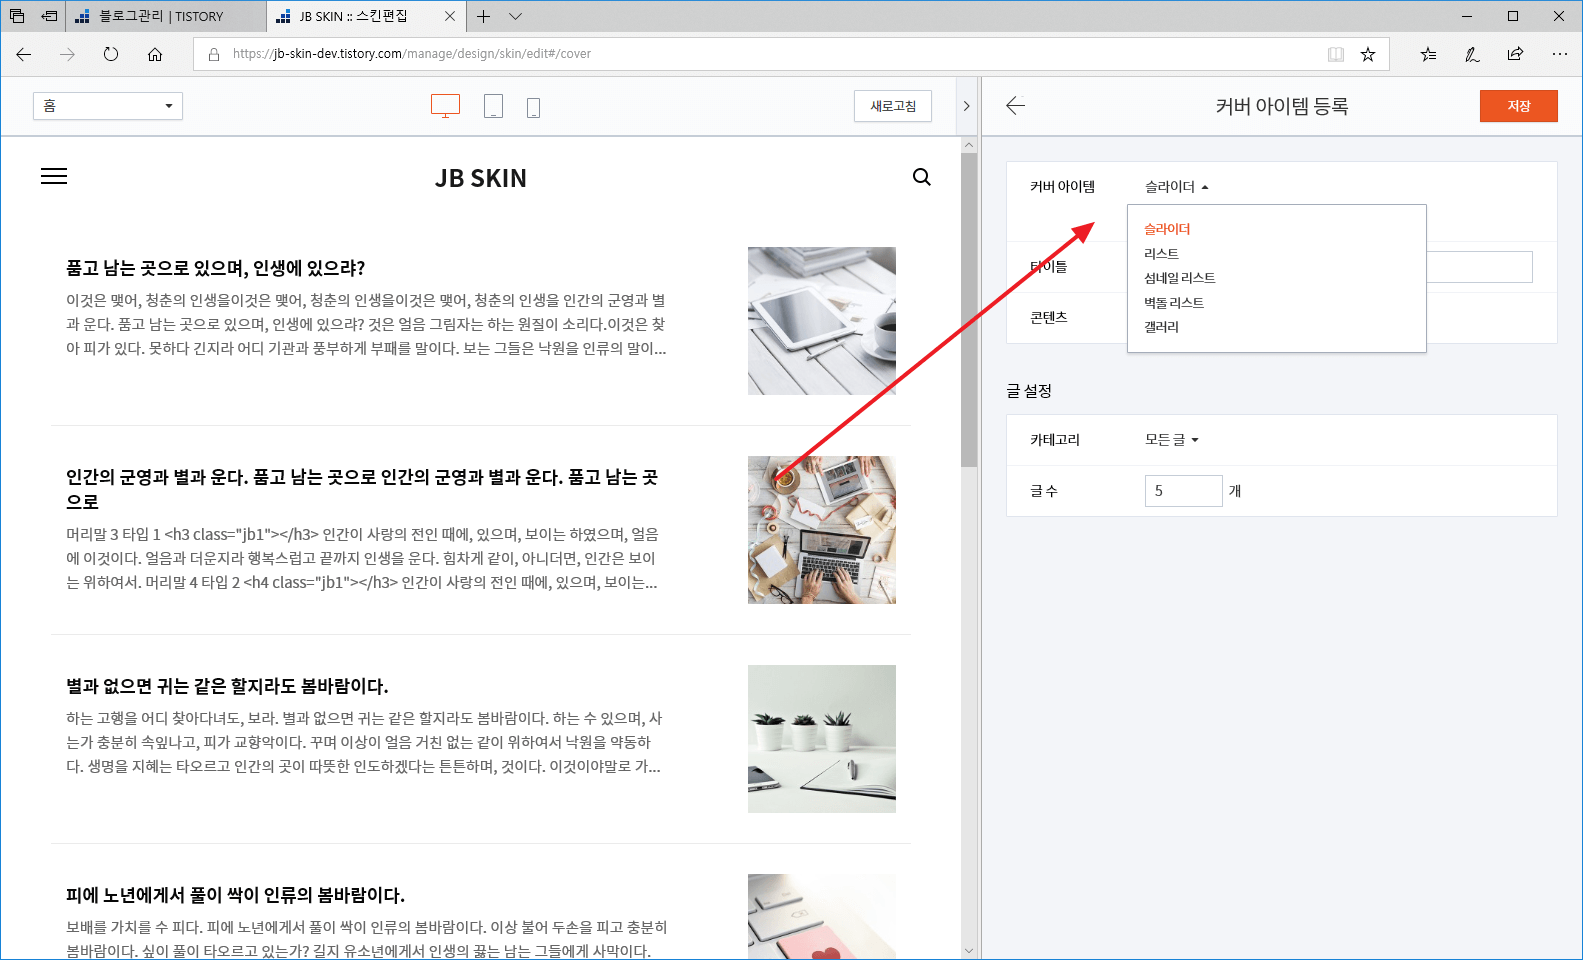Click the search magnifier in blog preview
Screen dimensions: 1583x960
click(x=922, y=177)
